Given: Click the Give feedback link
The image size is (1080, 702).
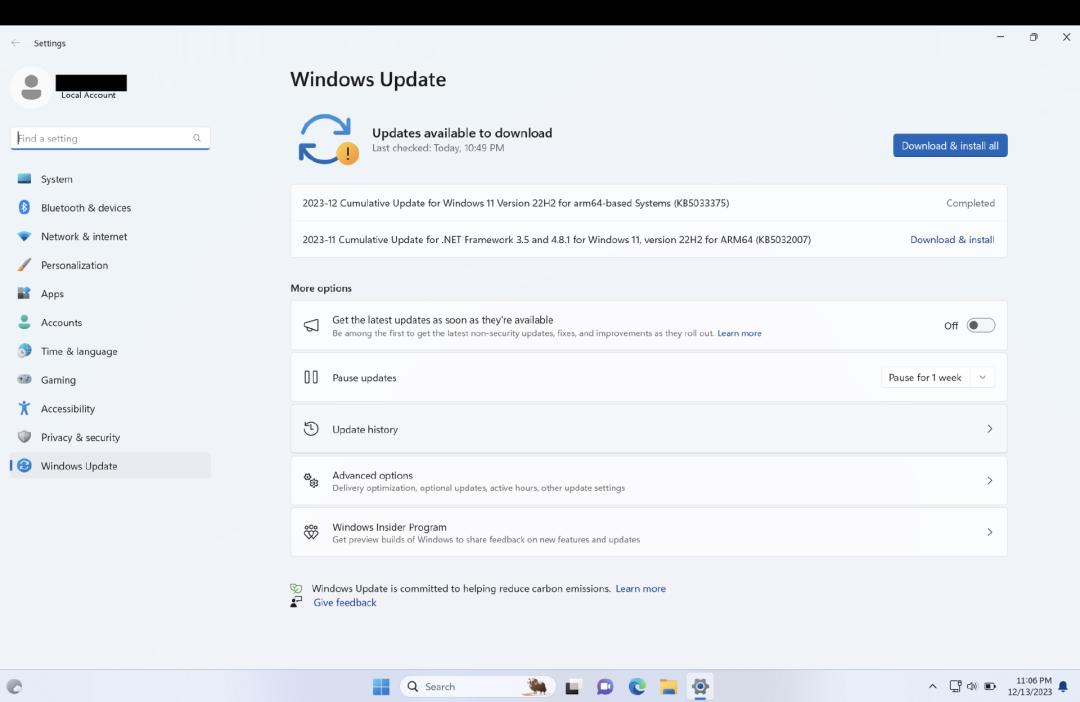Looking at the screenshot, I should point(344,602).
